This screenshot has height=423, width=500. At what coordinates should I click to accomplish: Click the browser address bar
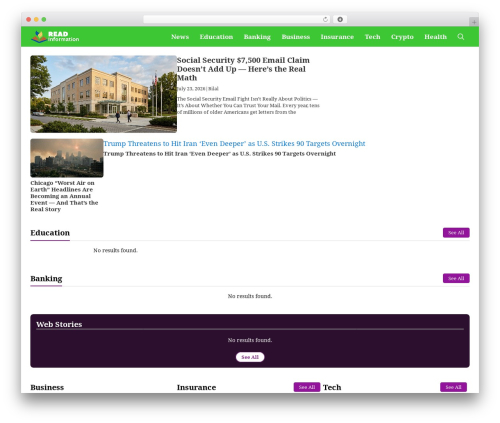[x=236, y=19]
